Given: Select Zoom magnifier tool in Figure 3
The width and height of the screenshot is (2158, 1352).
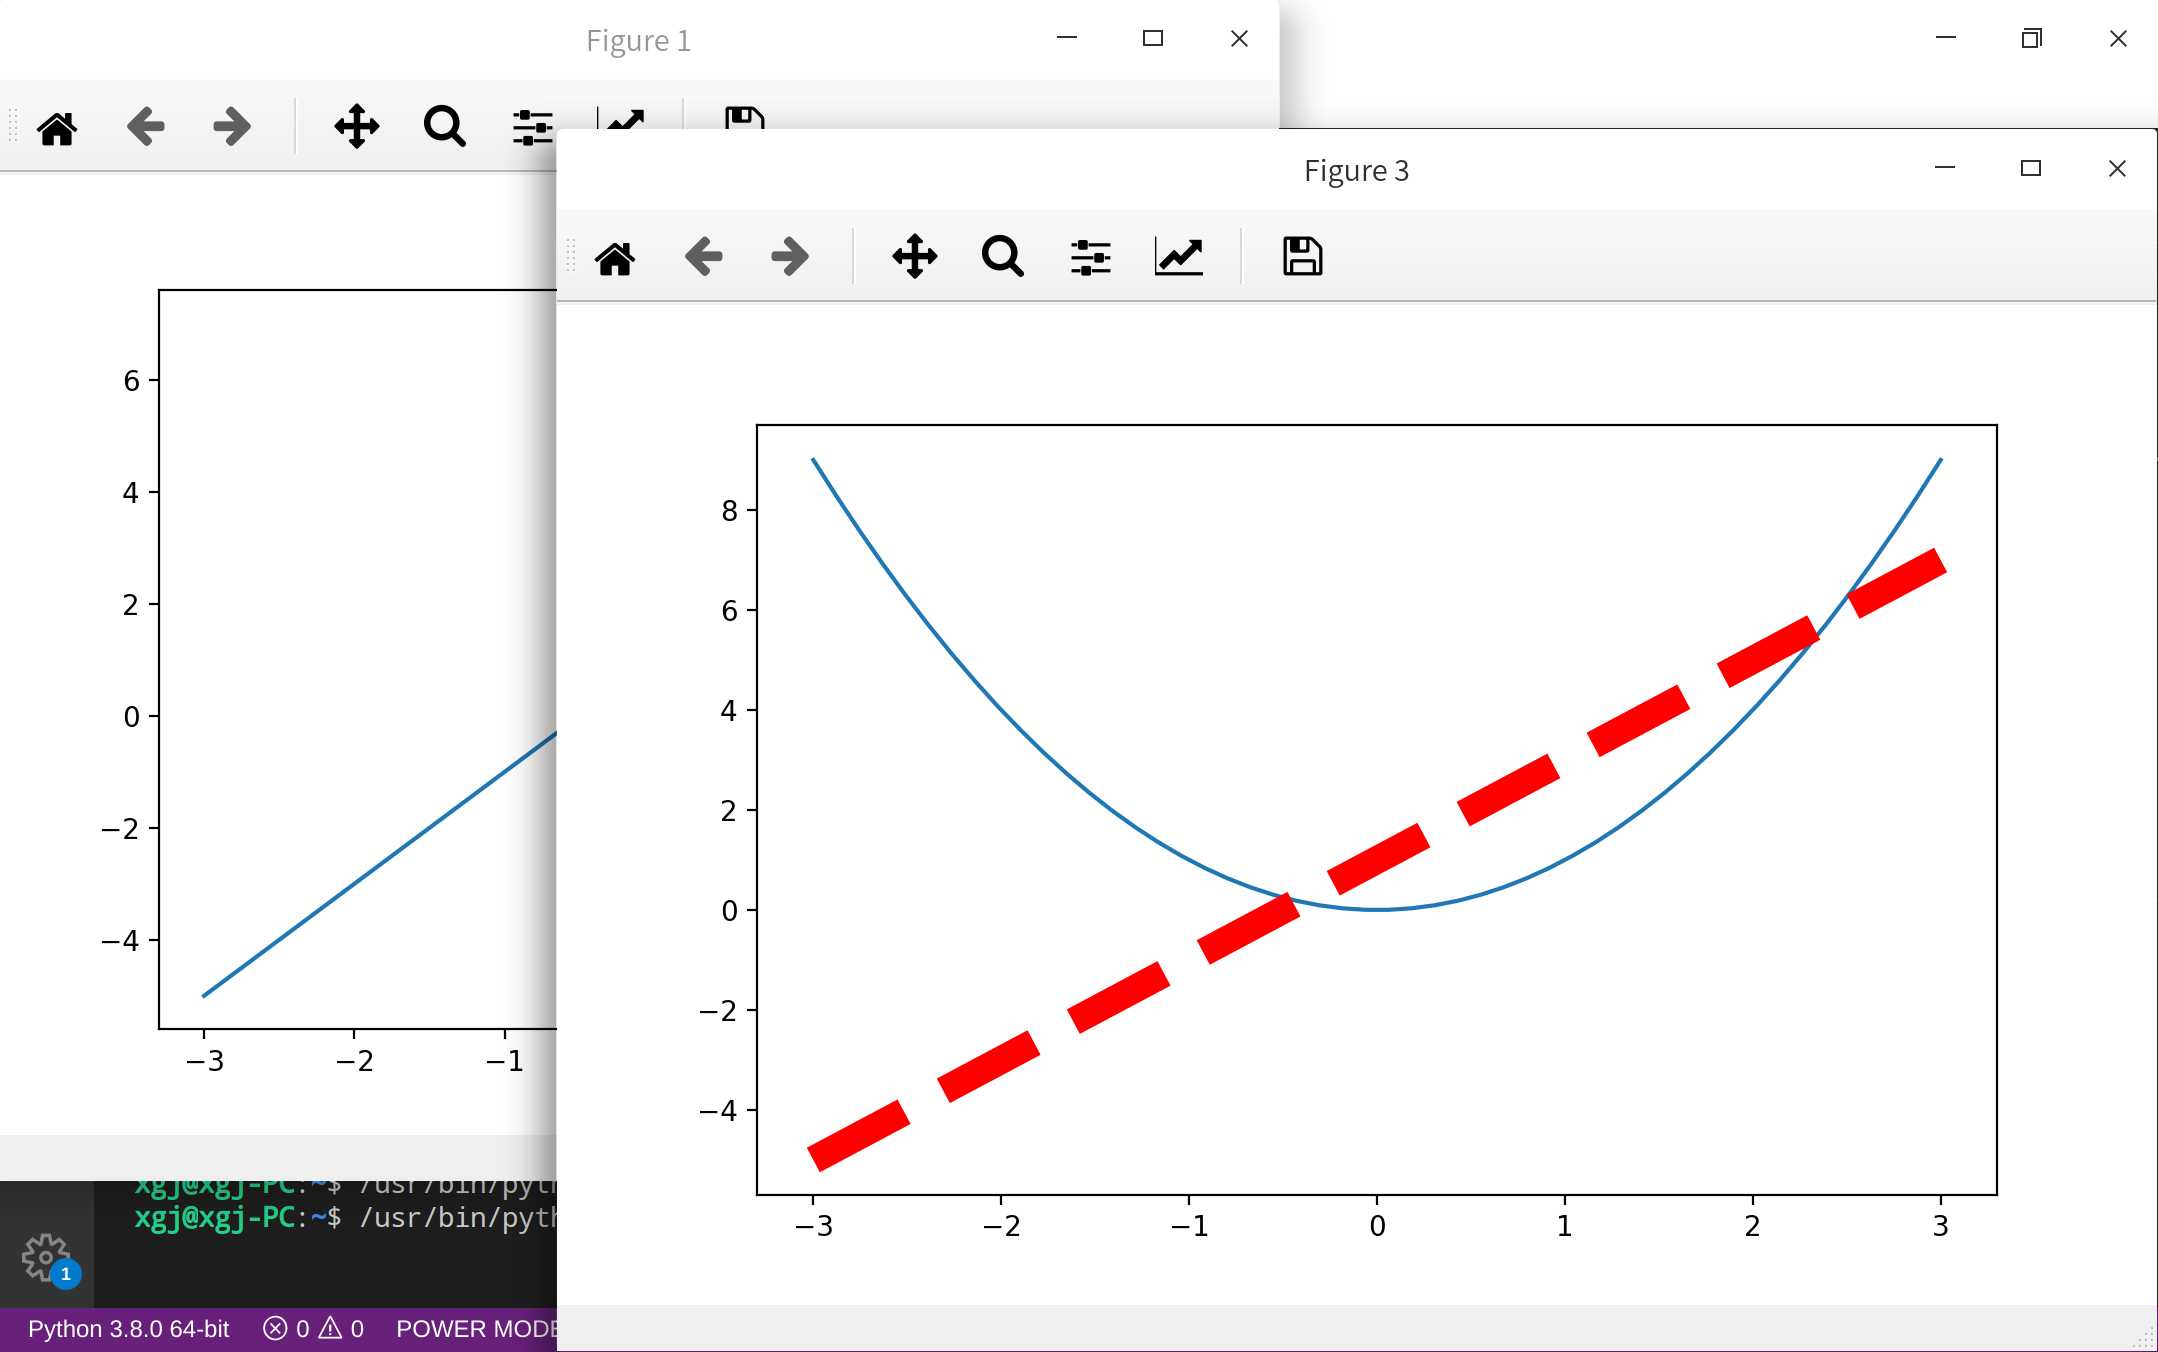Looking at the screenshot, I should (1002, 257).
